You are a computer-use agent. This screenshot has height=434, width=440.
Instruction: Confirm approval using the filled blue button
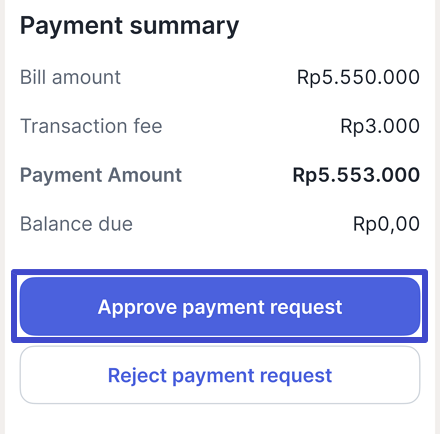(220, 306)
